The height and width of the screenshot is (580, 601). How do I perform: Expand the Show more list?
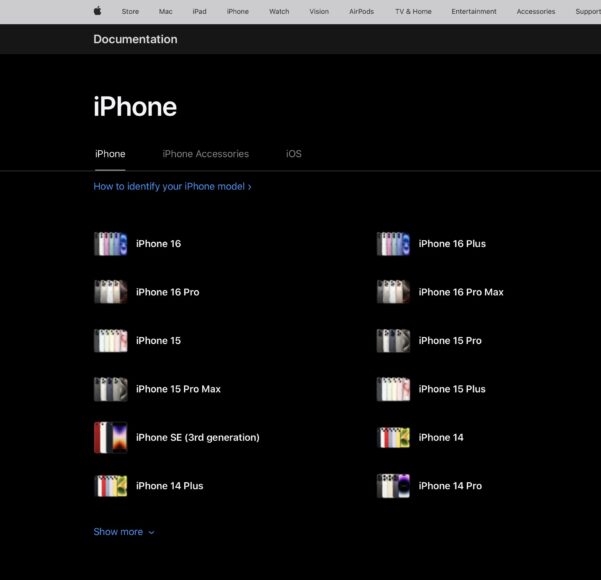point(124,532)
